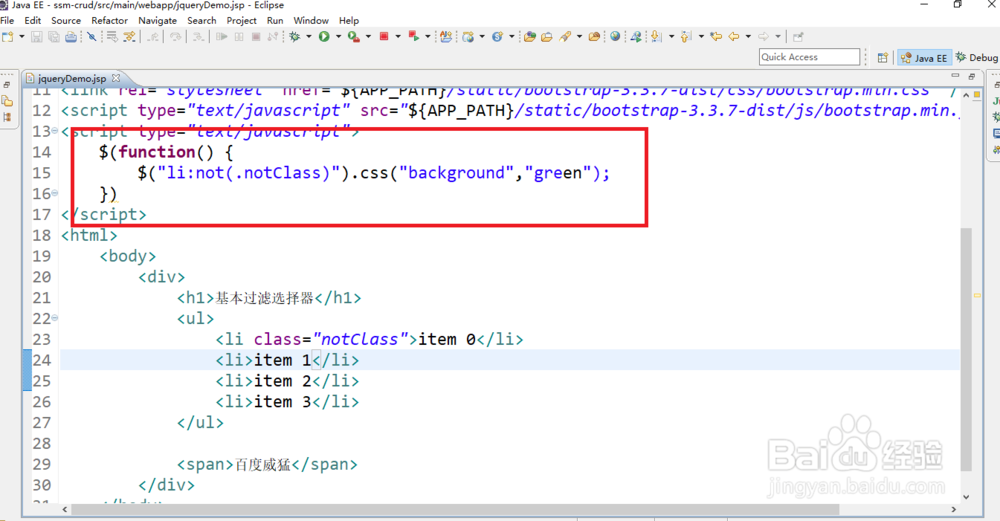Click the Save All icon
The image size is (1000, 521).
54,37
